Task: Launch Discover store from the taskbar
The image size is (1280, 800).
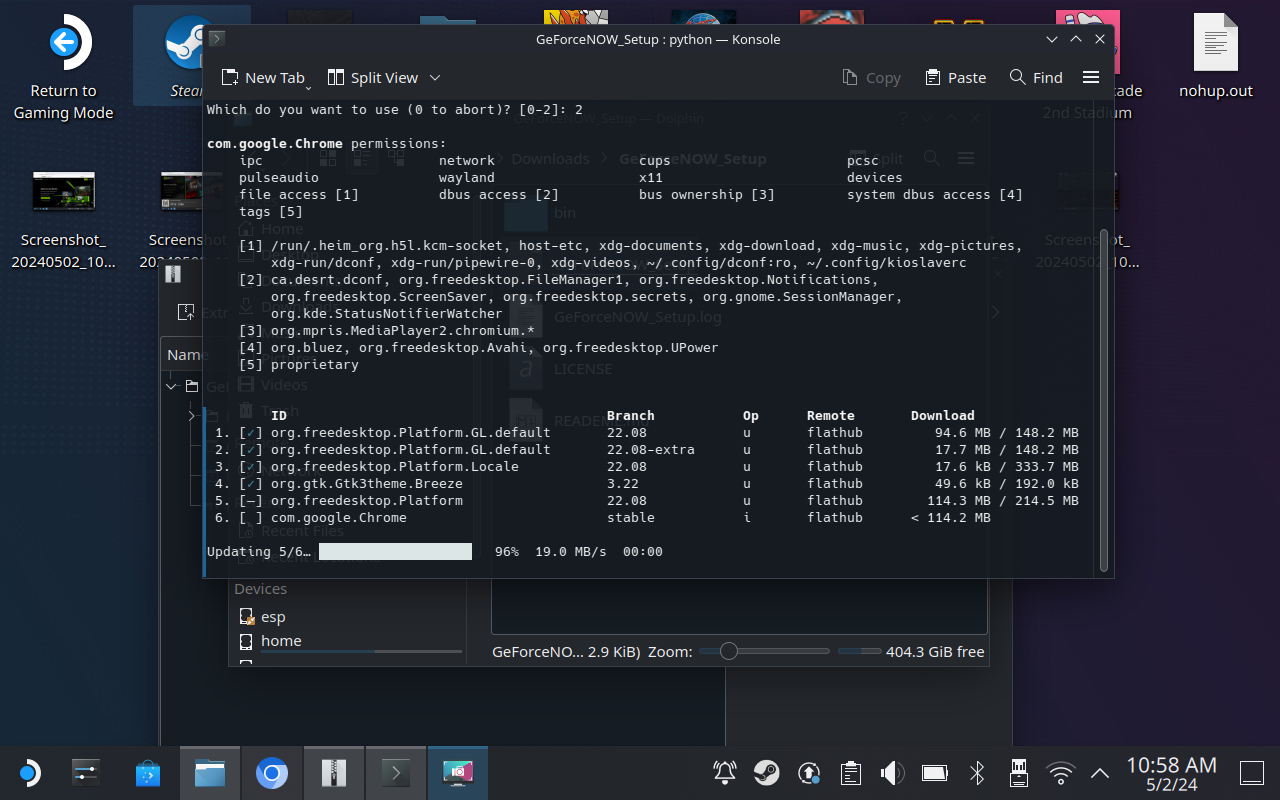Action: click(x=147, y=772)
